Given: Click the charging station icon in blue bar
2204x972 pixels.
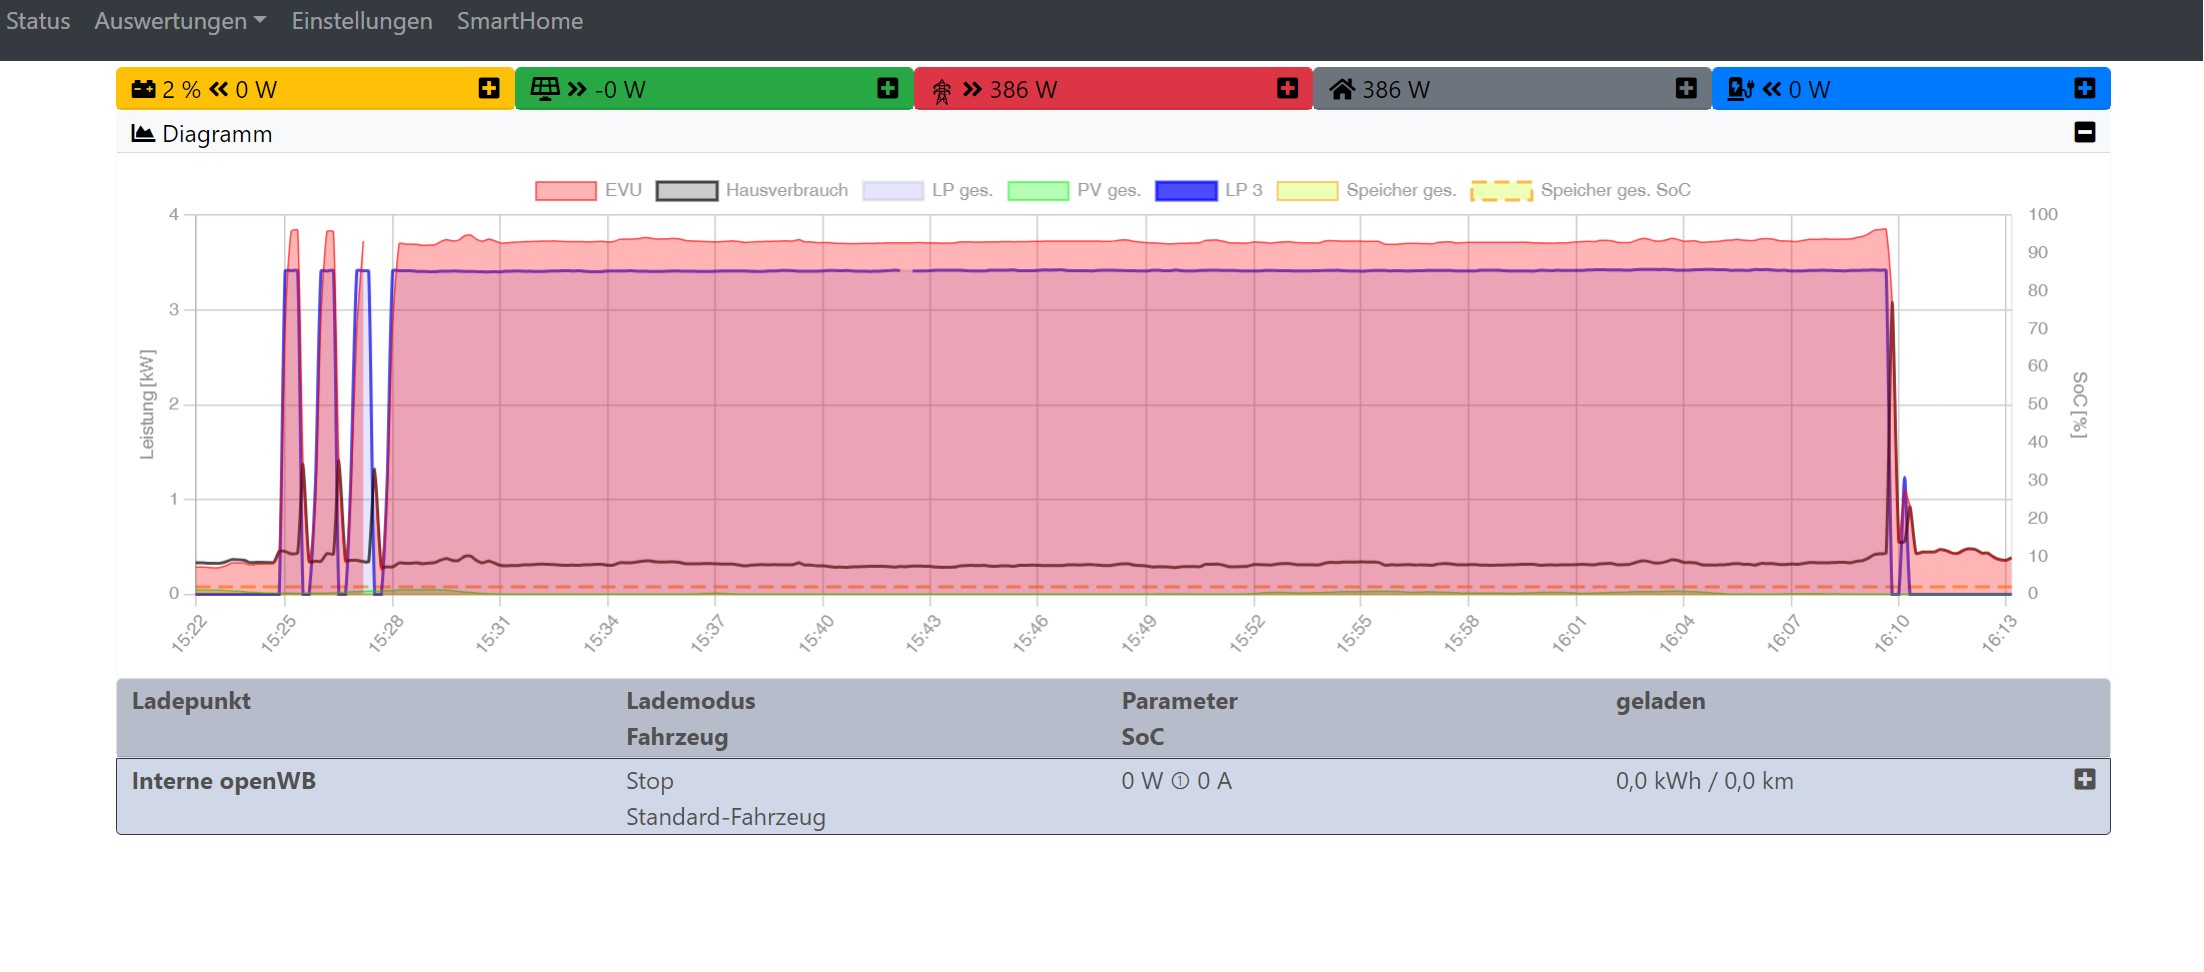Looking at the screenshot, I should click(1740, 89).
